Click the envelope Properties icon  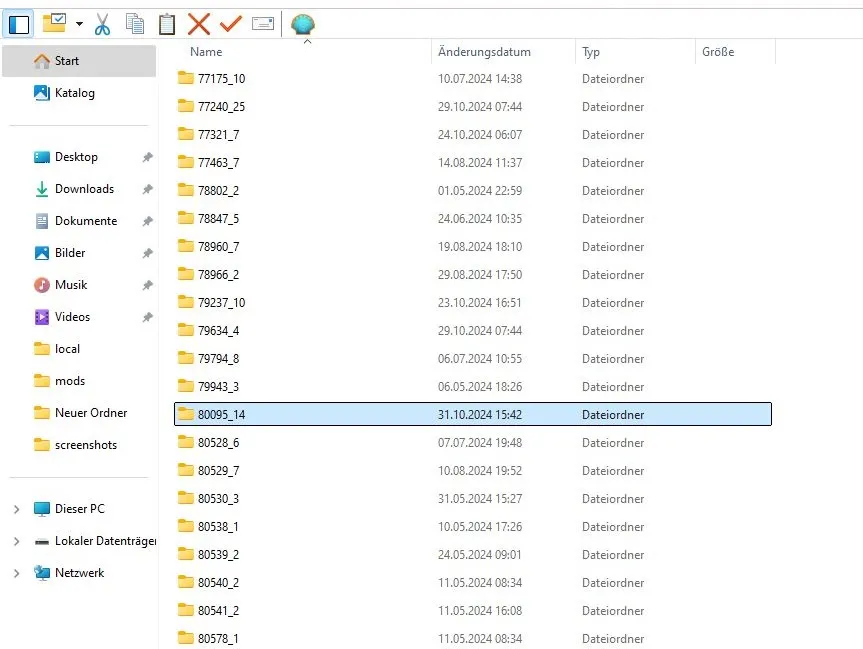tap(263, 23)
